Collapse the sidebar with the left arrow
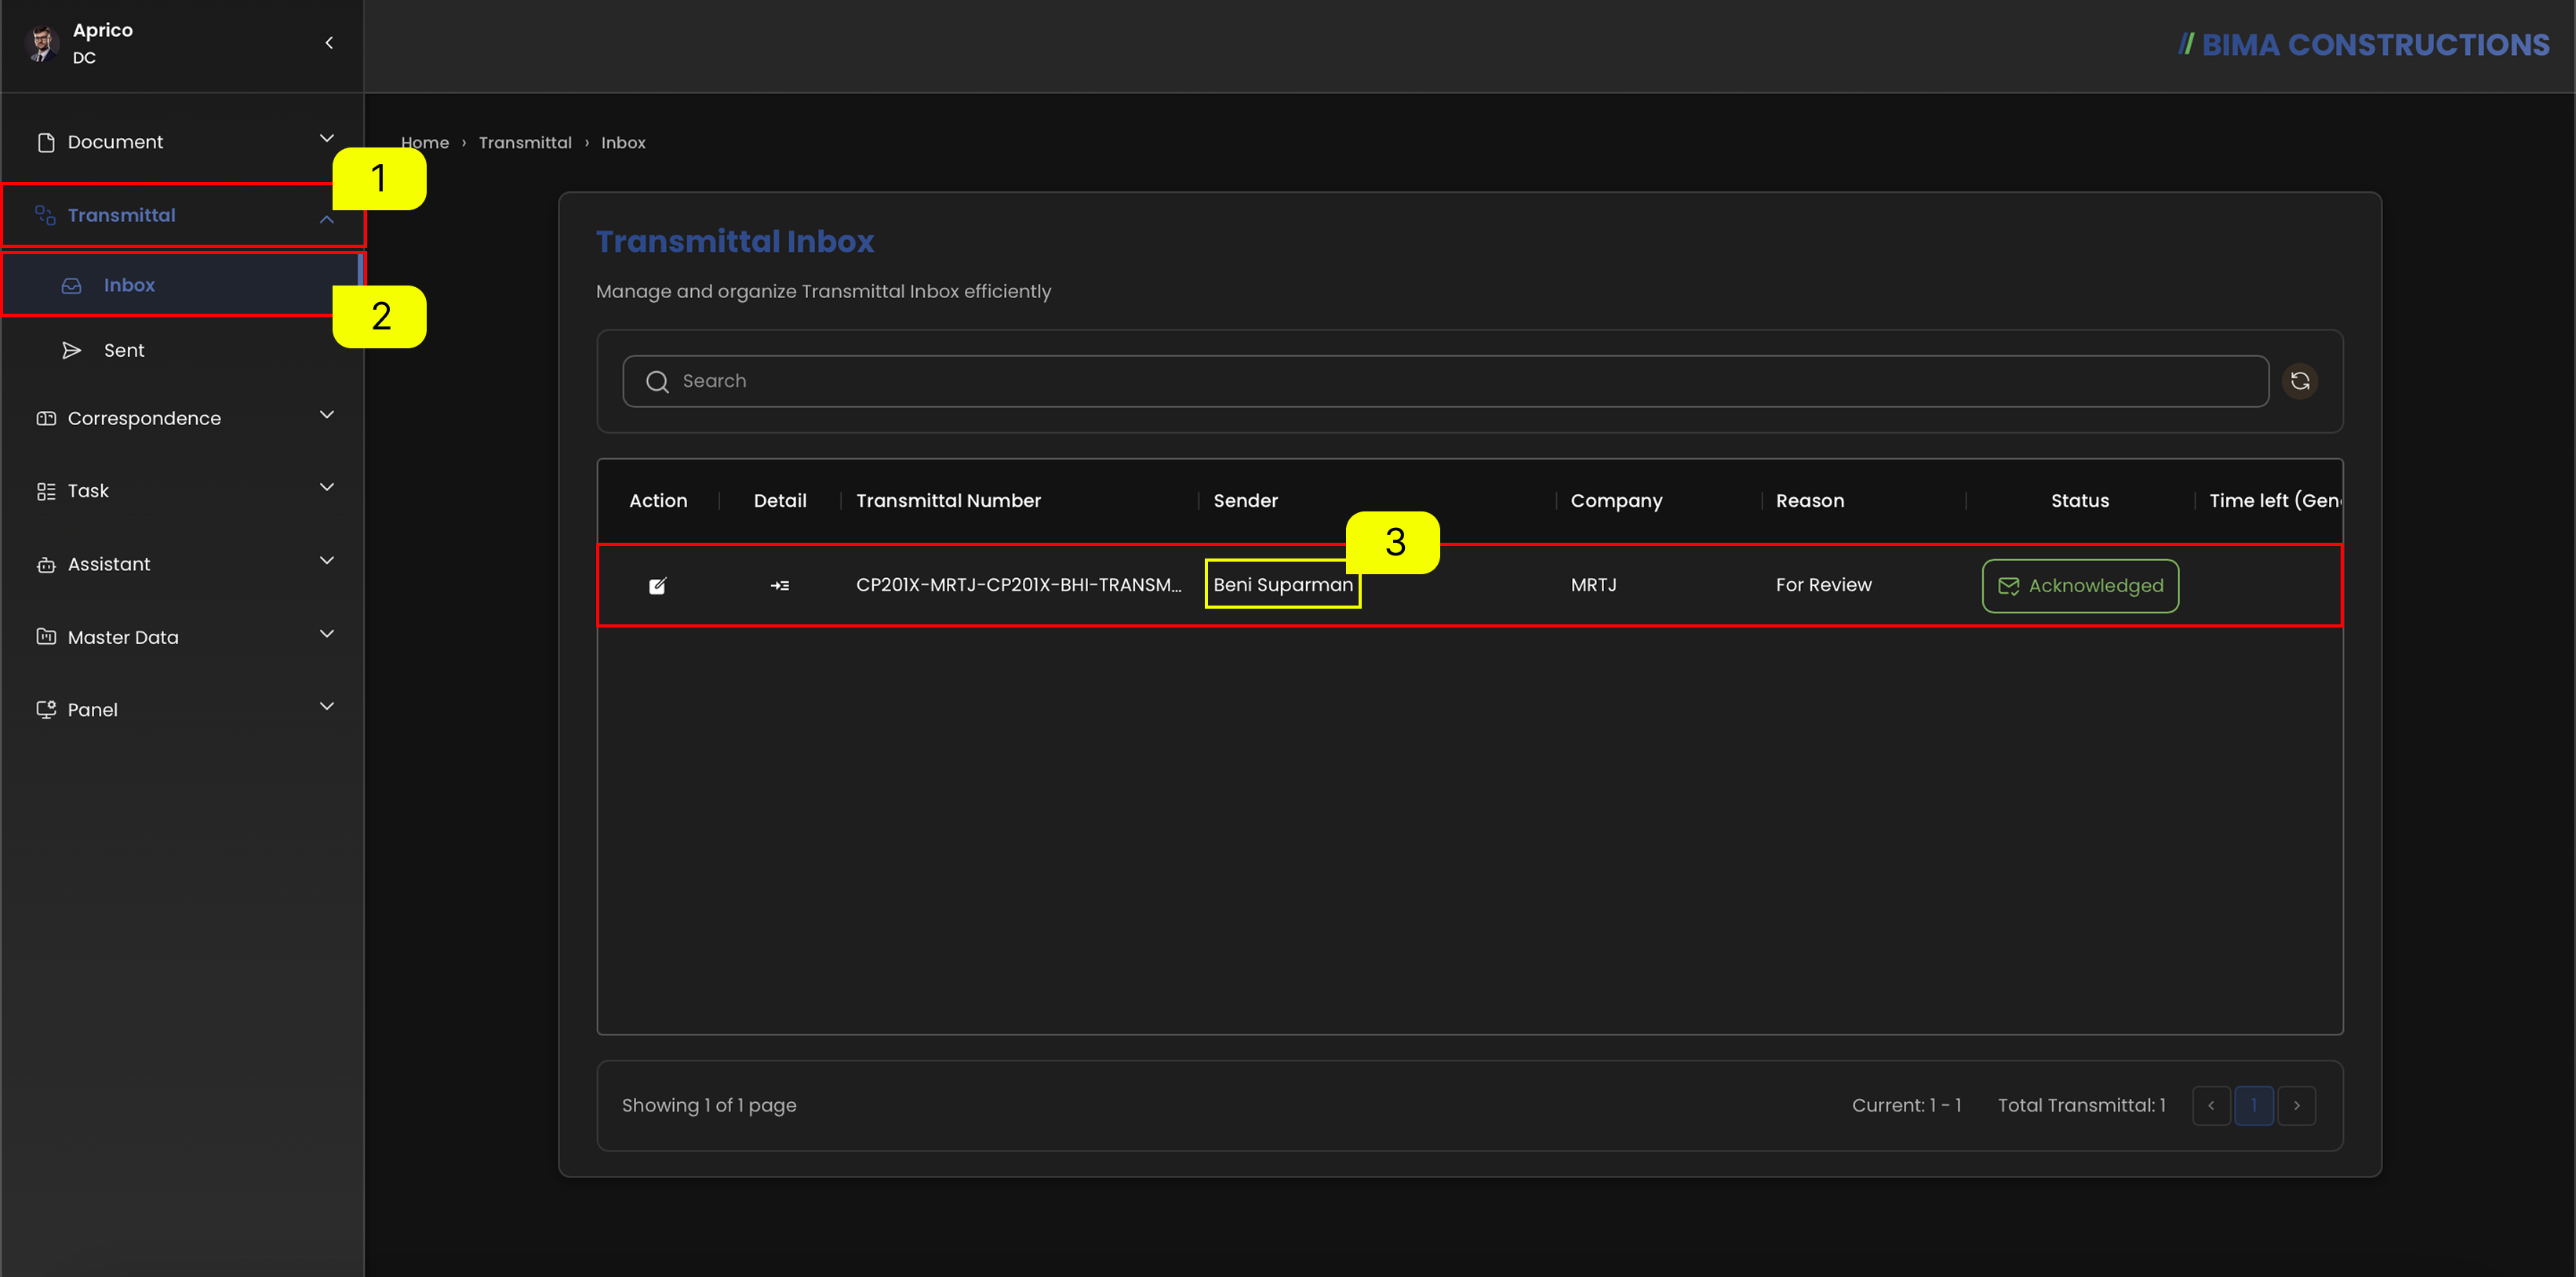2576x1277 pixels. [x=329, y=43]
